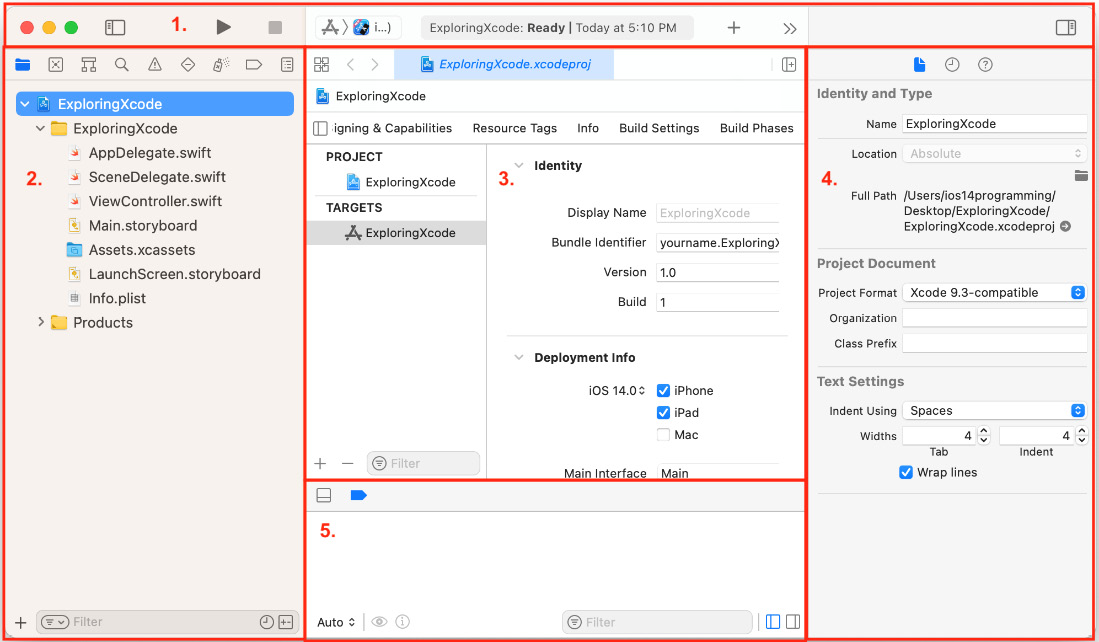Image resolution: width=1099 pixels, height=642 pixels.
Task: Open the Resource Tags tab
Action: click(514, 128)
